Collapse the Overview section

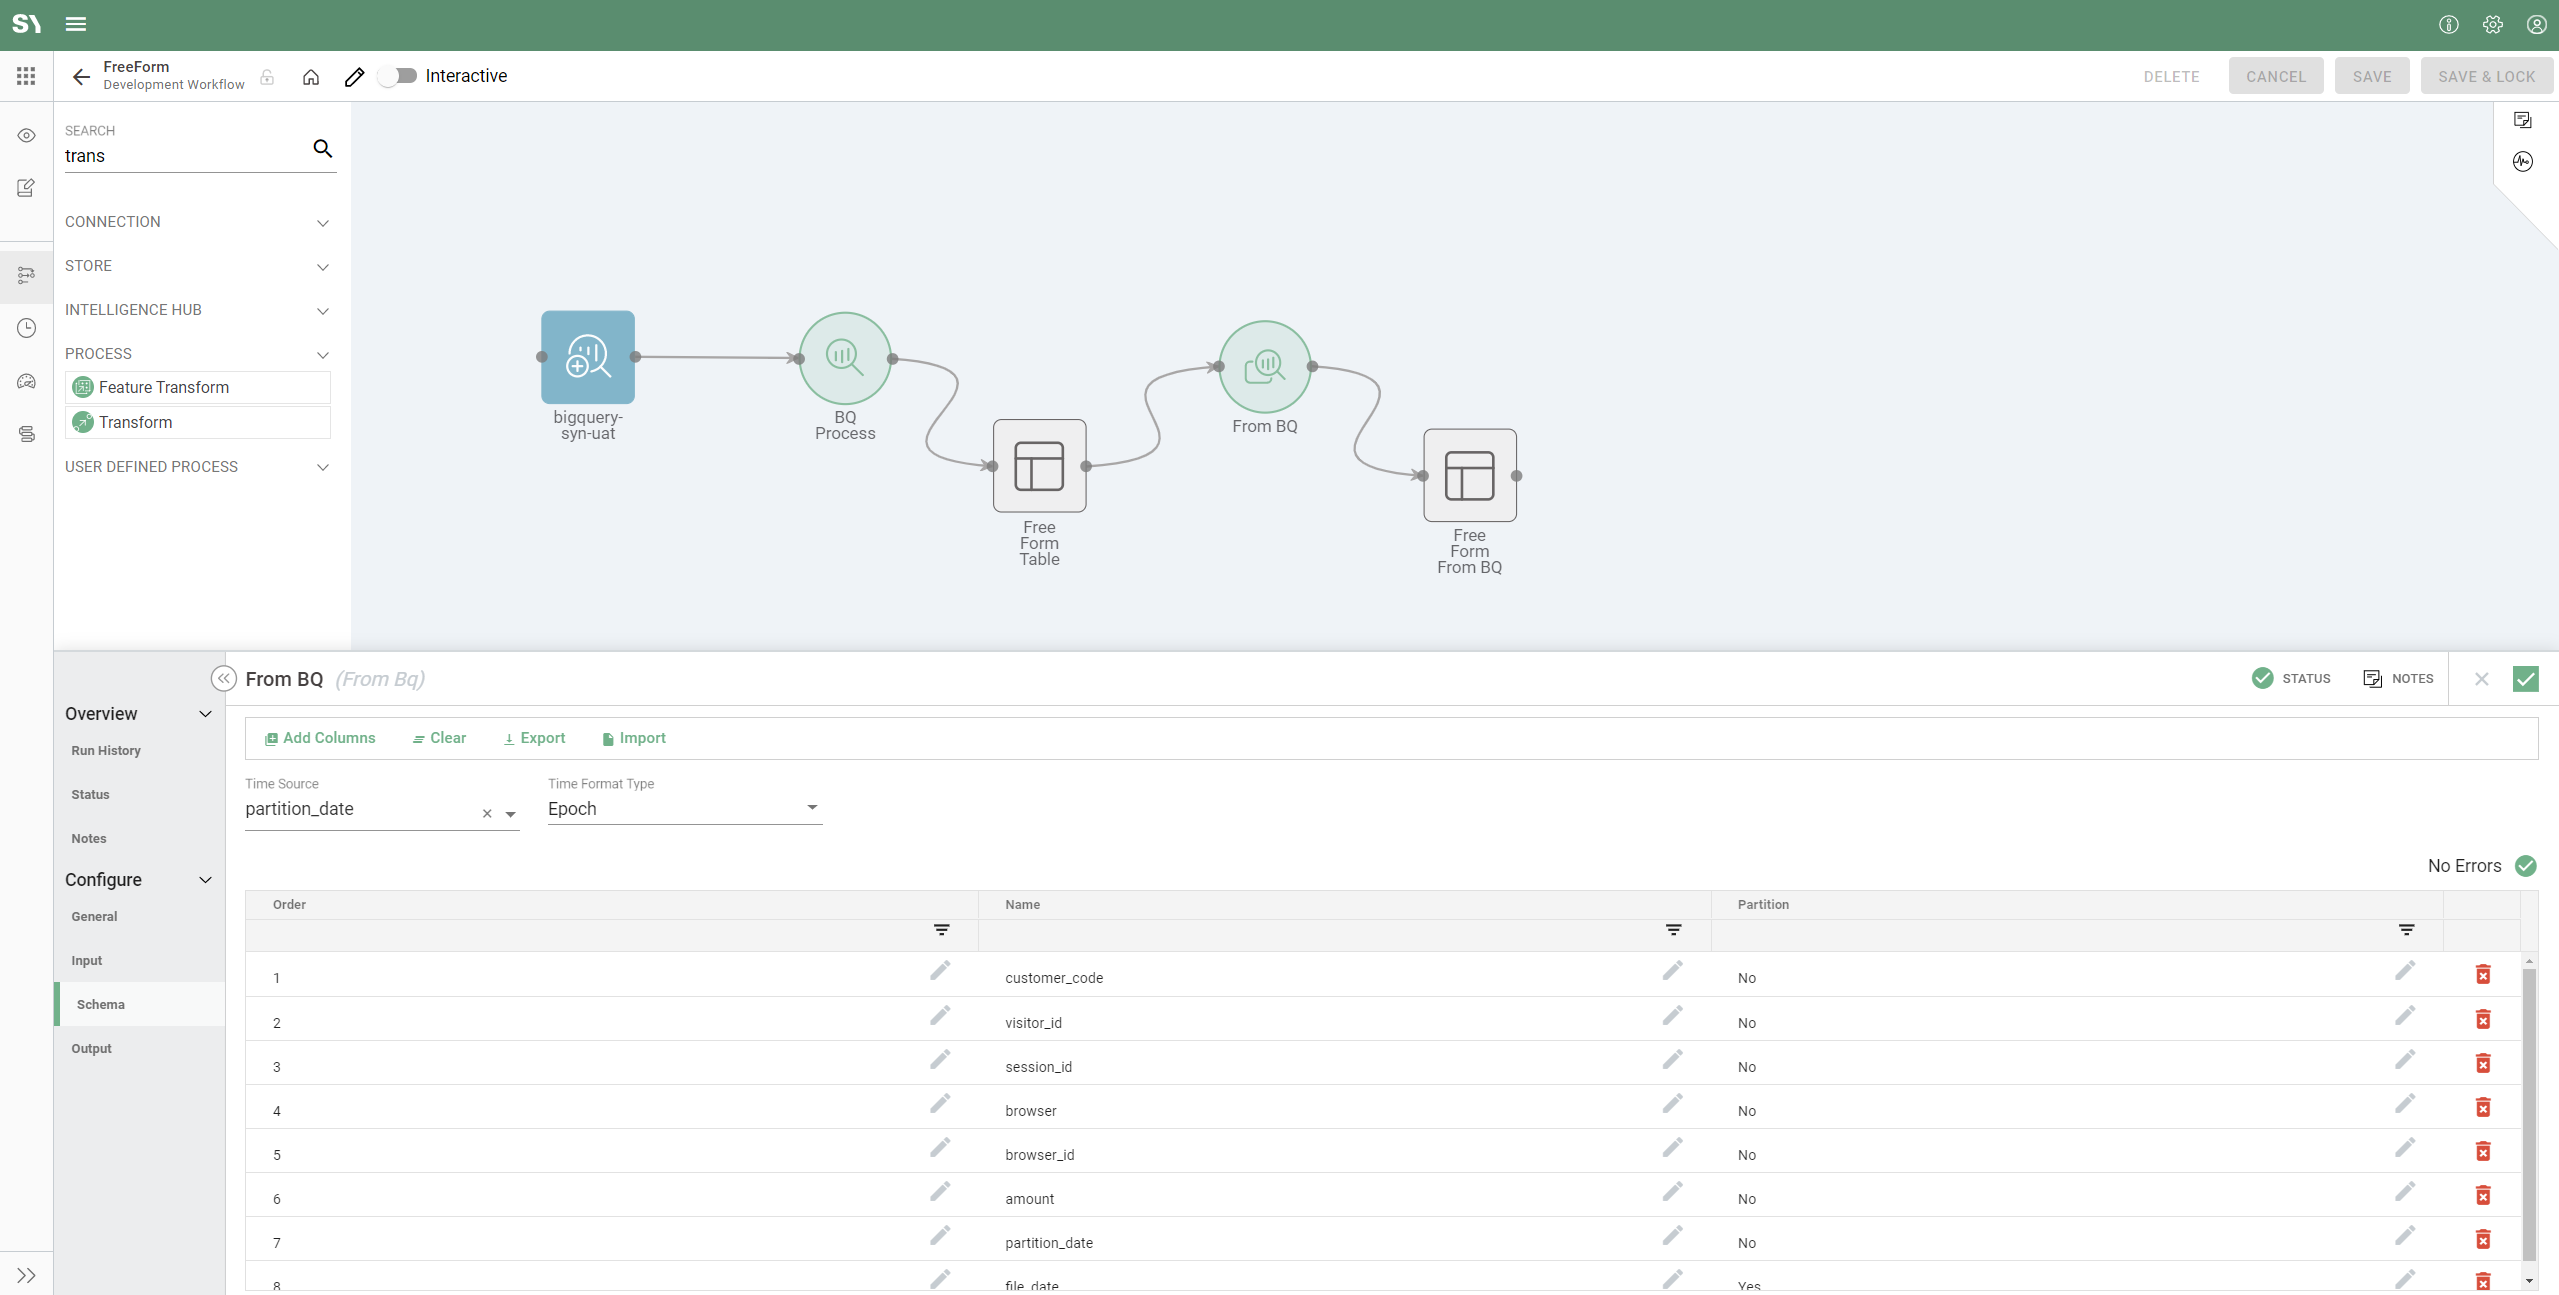coord(205,714)
